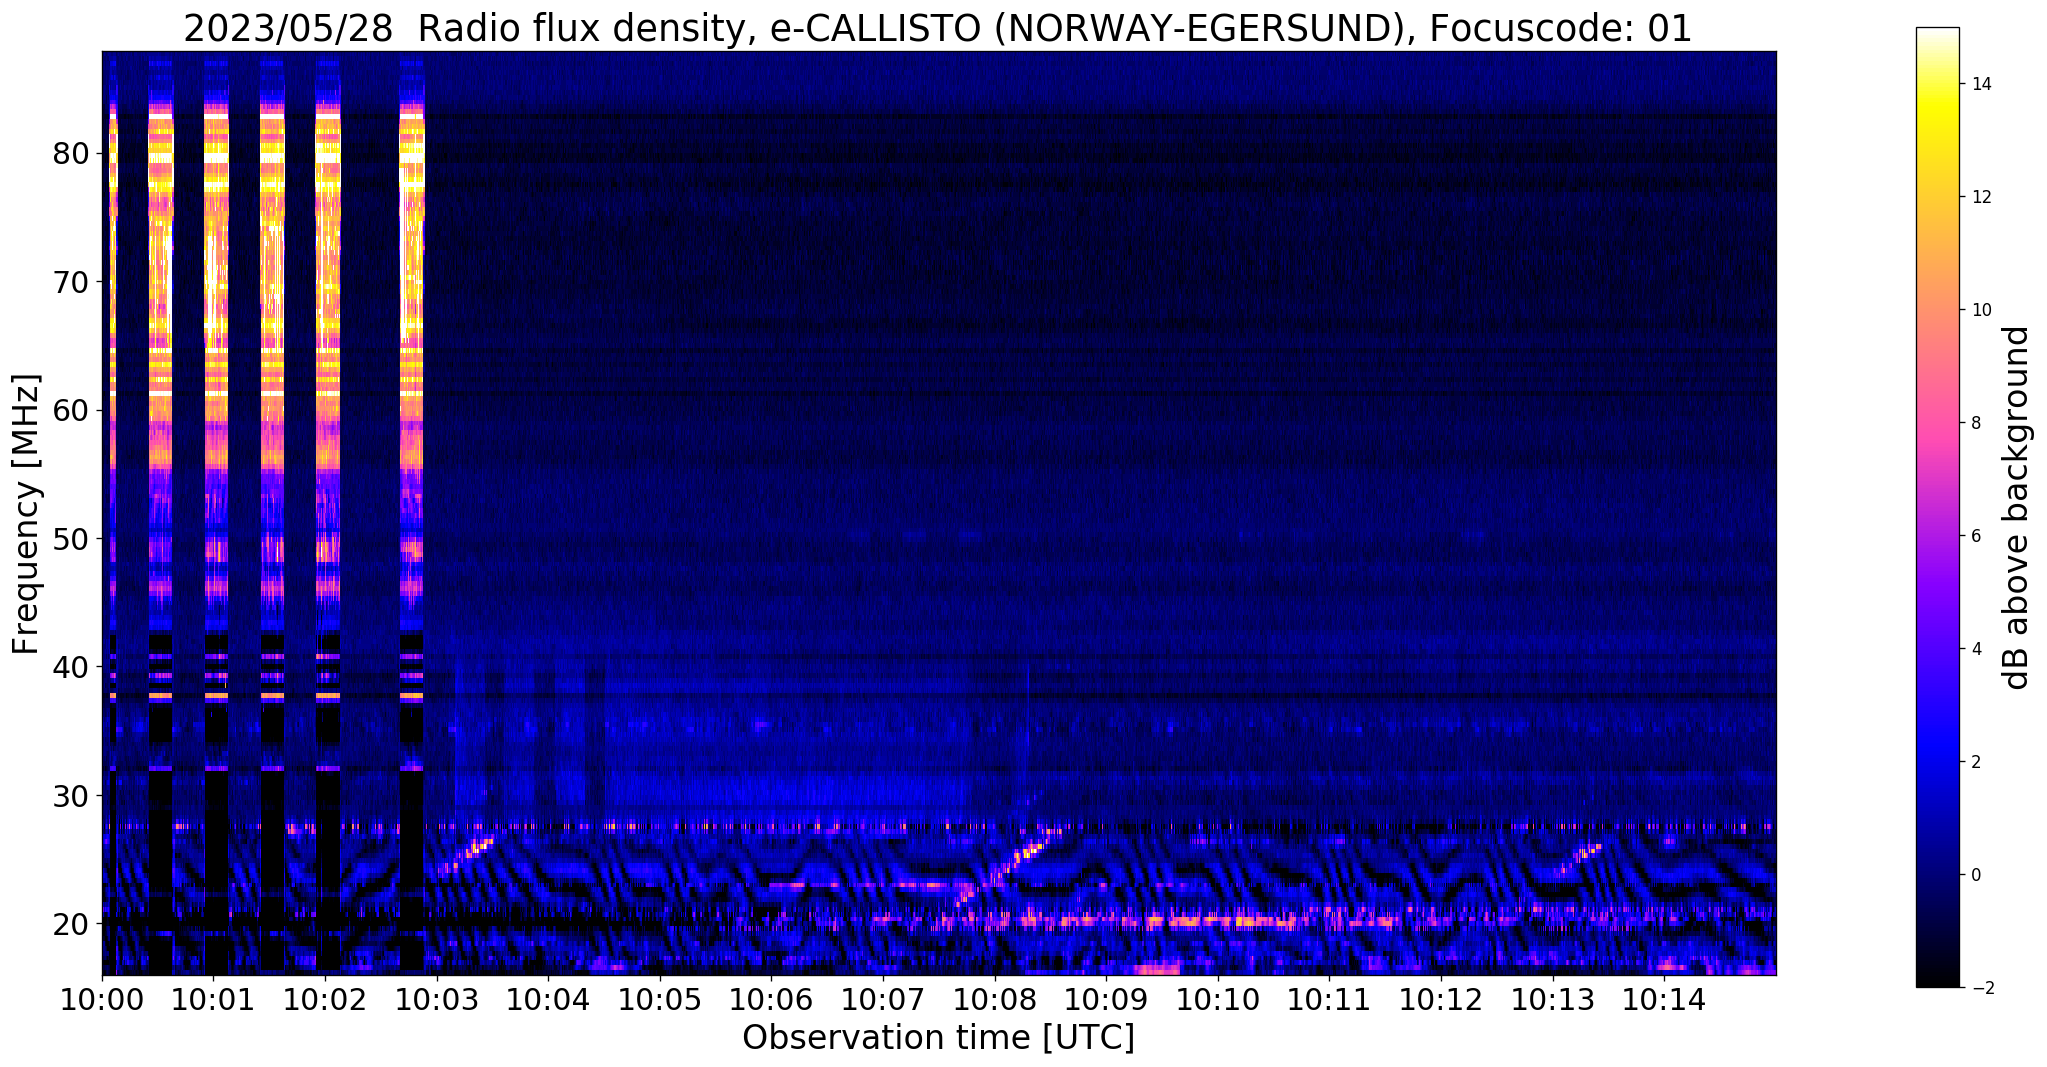Click the 10:02 time tick label
Image resolution: width=2047 pixels, height=1067 pixels.
[x=325, y=999]
